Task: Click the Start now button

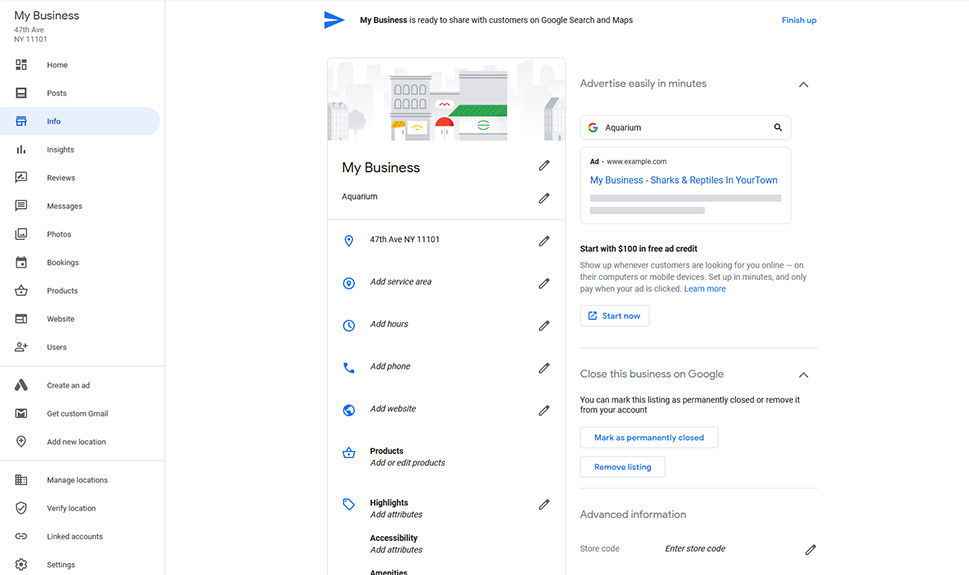Action: click(614, 316)
